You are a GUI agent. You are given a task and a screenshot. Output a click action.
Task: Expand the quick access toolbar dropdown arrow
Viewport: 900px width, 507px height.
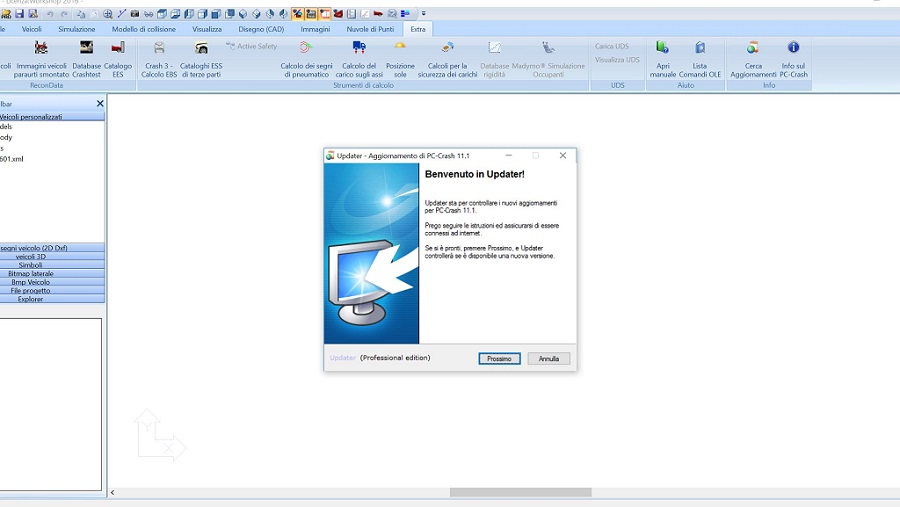(424, 13)
